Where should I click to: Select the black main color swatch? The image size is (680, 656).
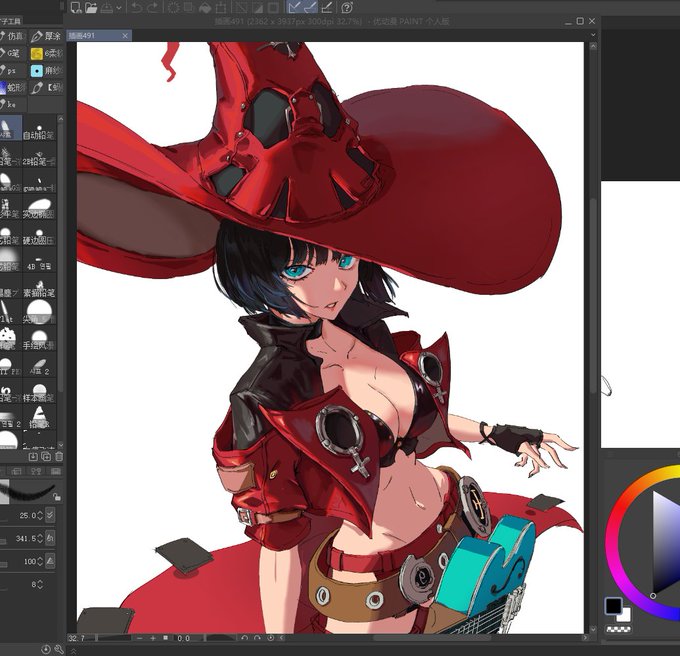tap(613, 605)
